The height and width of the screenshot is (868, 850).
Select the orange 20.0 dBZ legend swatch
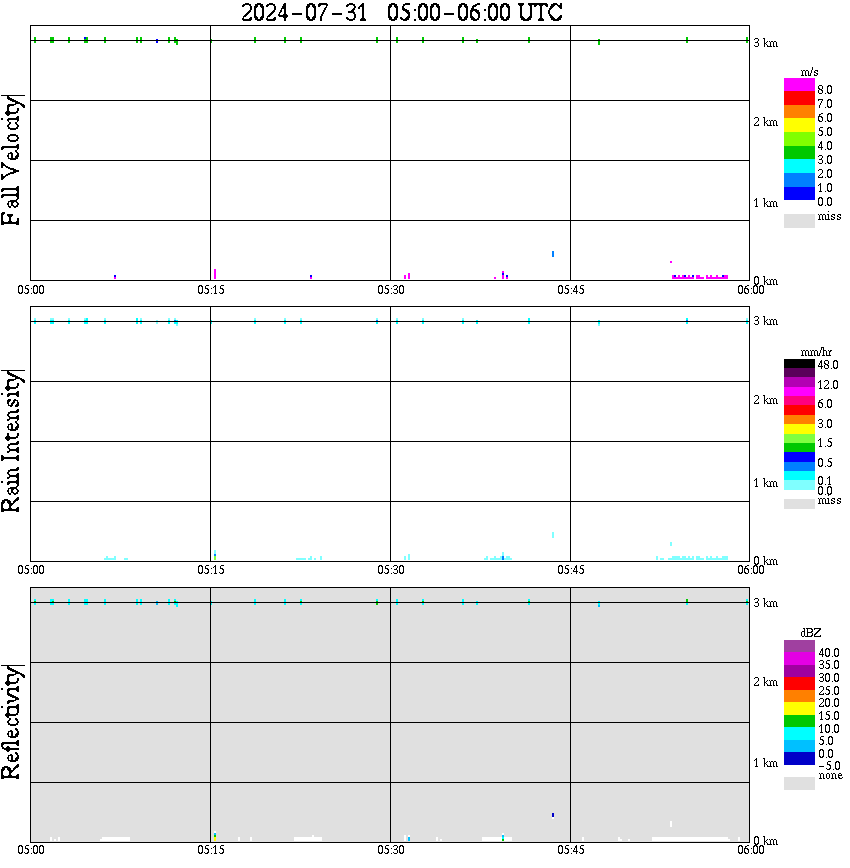799,696
